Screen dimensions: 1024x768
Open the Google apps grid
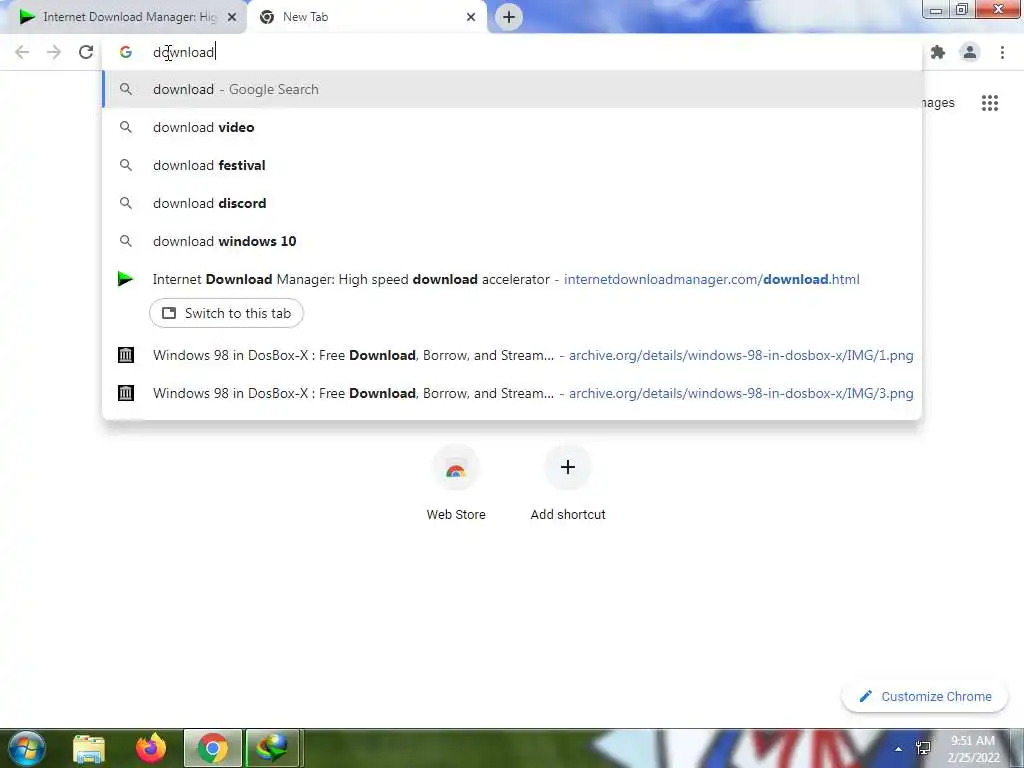pyautogui.click(x=989, y=103)
